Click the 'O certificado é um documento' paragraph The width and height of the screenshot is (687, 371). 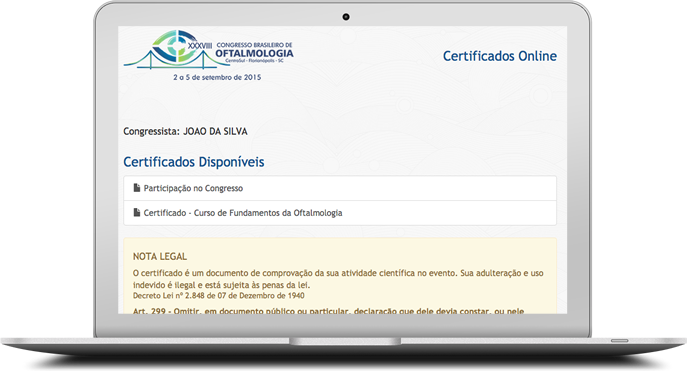tap(338, 279)
